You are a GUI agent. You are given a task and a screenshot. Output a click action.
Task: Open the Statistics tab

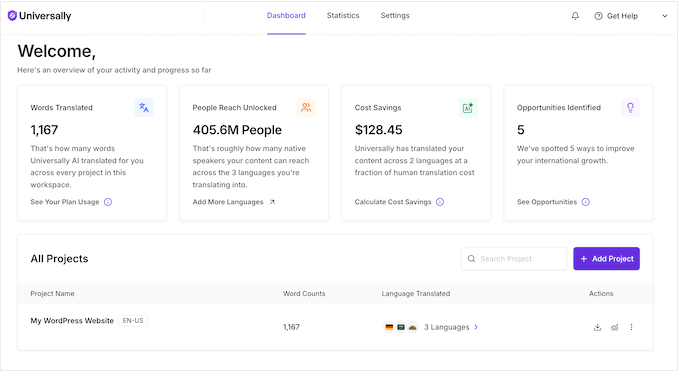click(x=343, y=16)
